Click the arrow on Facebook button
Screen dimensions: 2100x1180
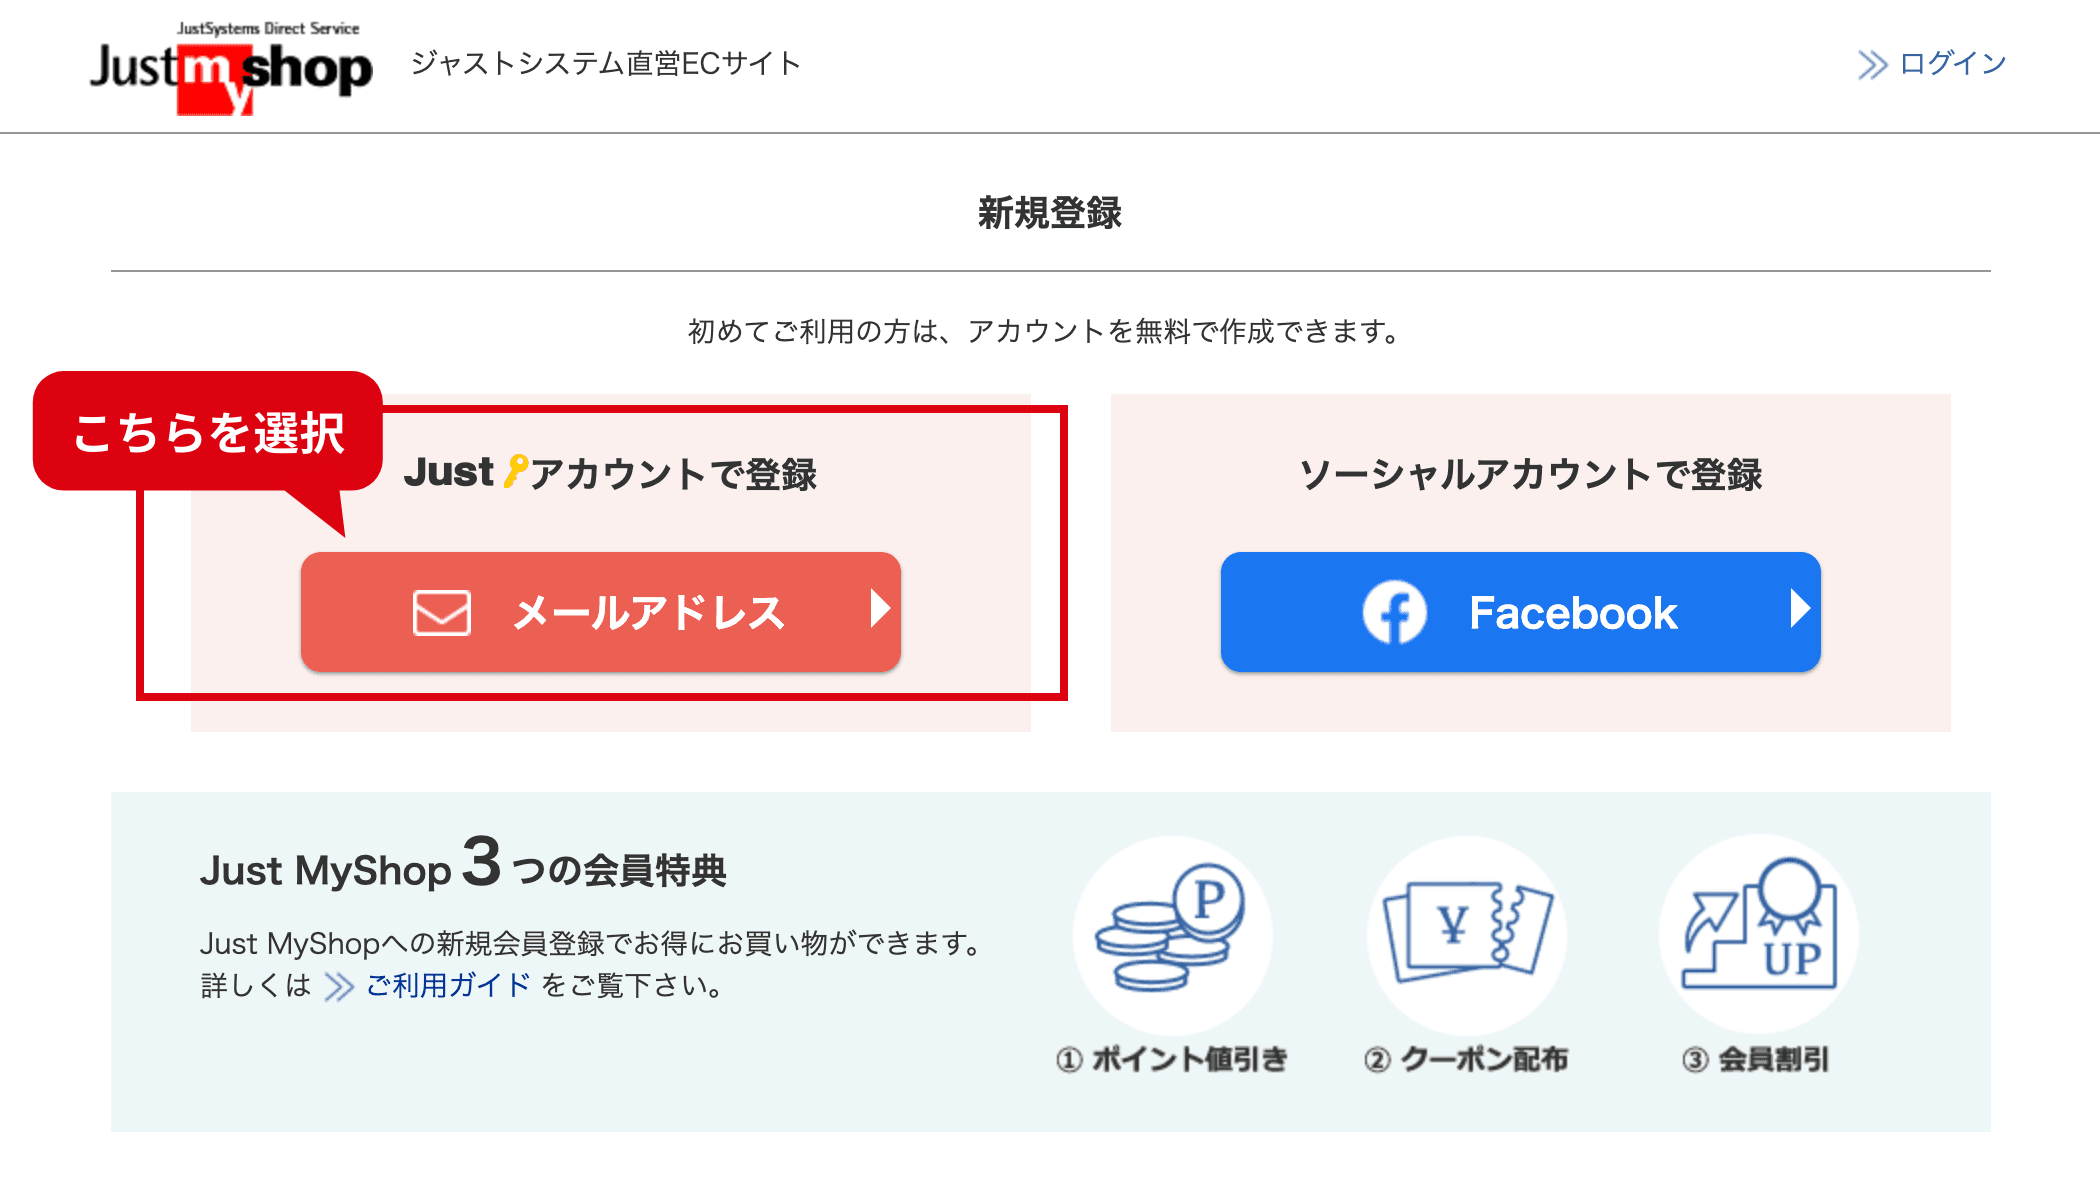(1799, 608)
